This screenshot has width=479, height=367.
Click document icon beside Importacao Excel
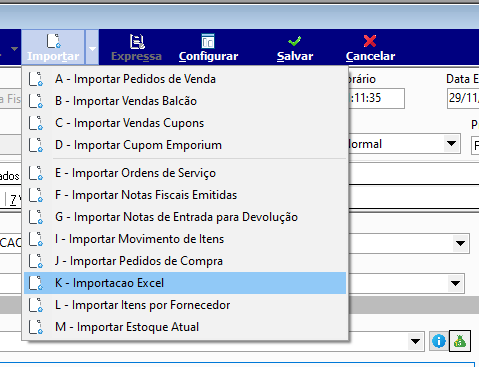click(36, 283)
